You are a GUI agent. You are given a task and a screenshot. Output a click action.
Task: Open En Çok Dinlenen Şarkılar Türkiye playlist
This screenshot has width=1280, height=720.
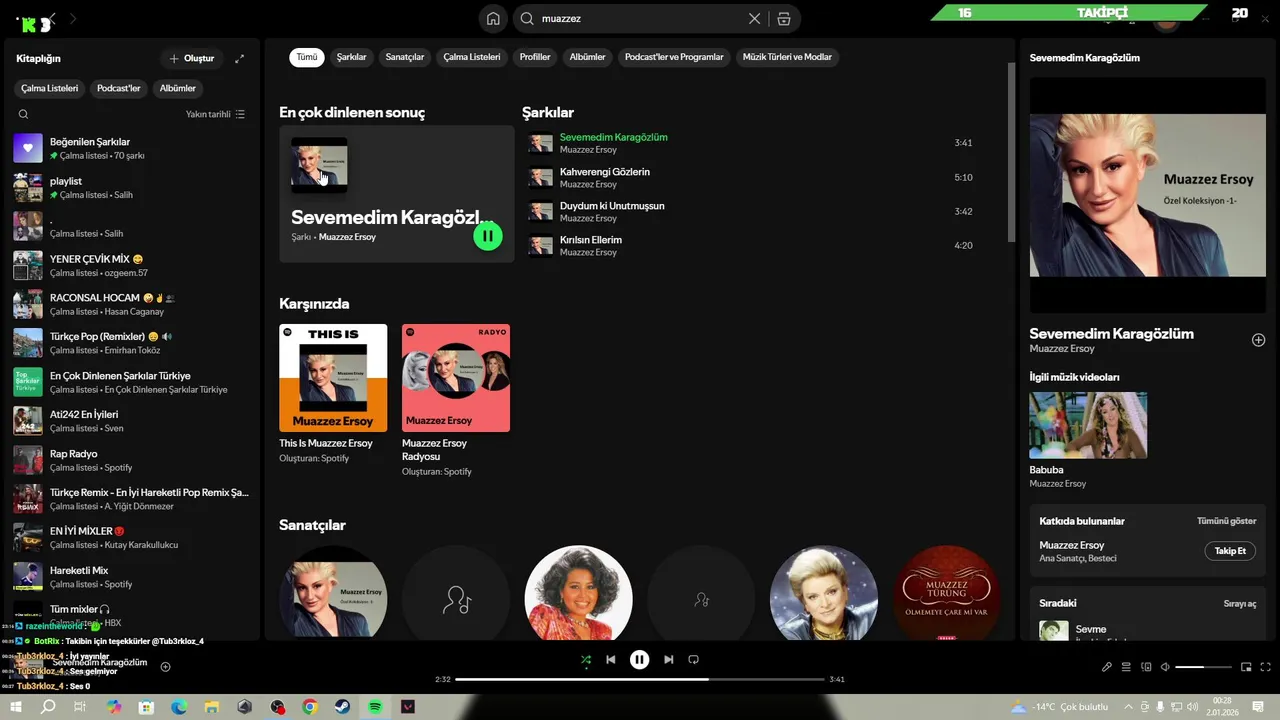(132, 382)
